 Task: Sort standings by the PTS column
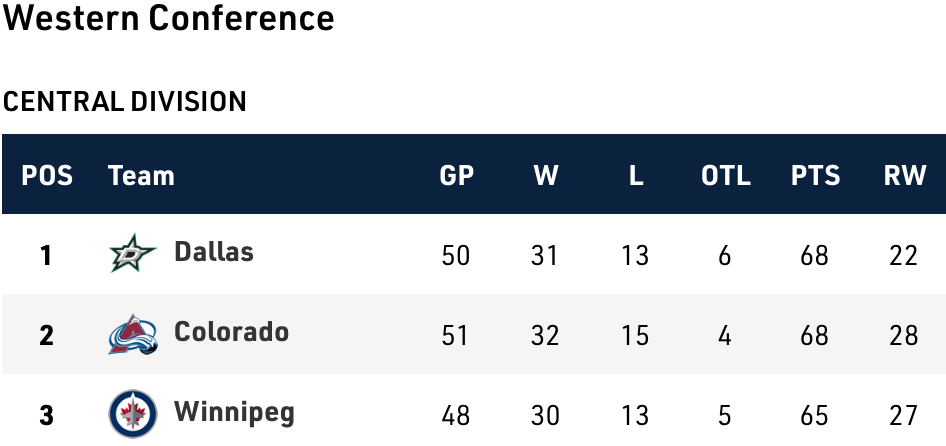(x=815, y=176)
